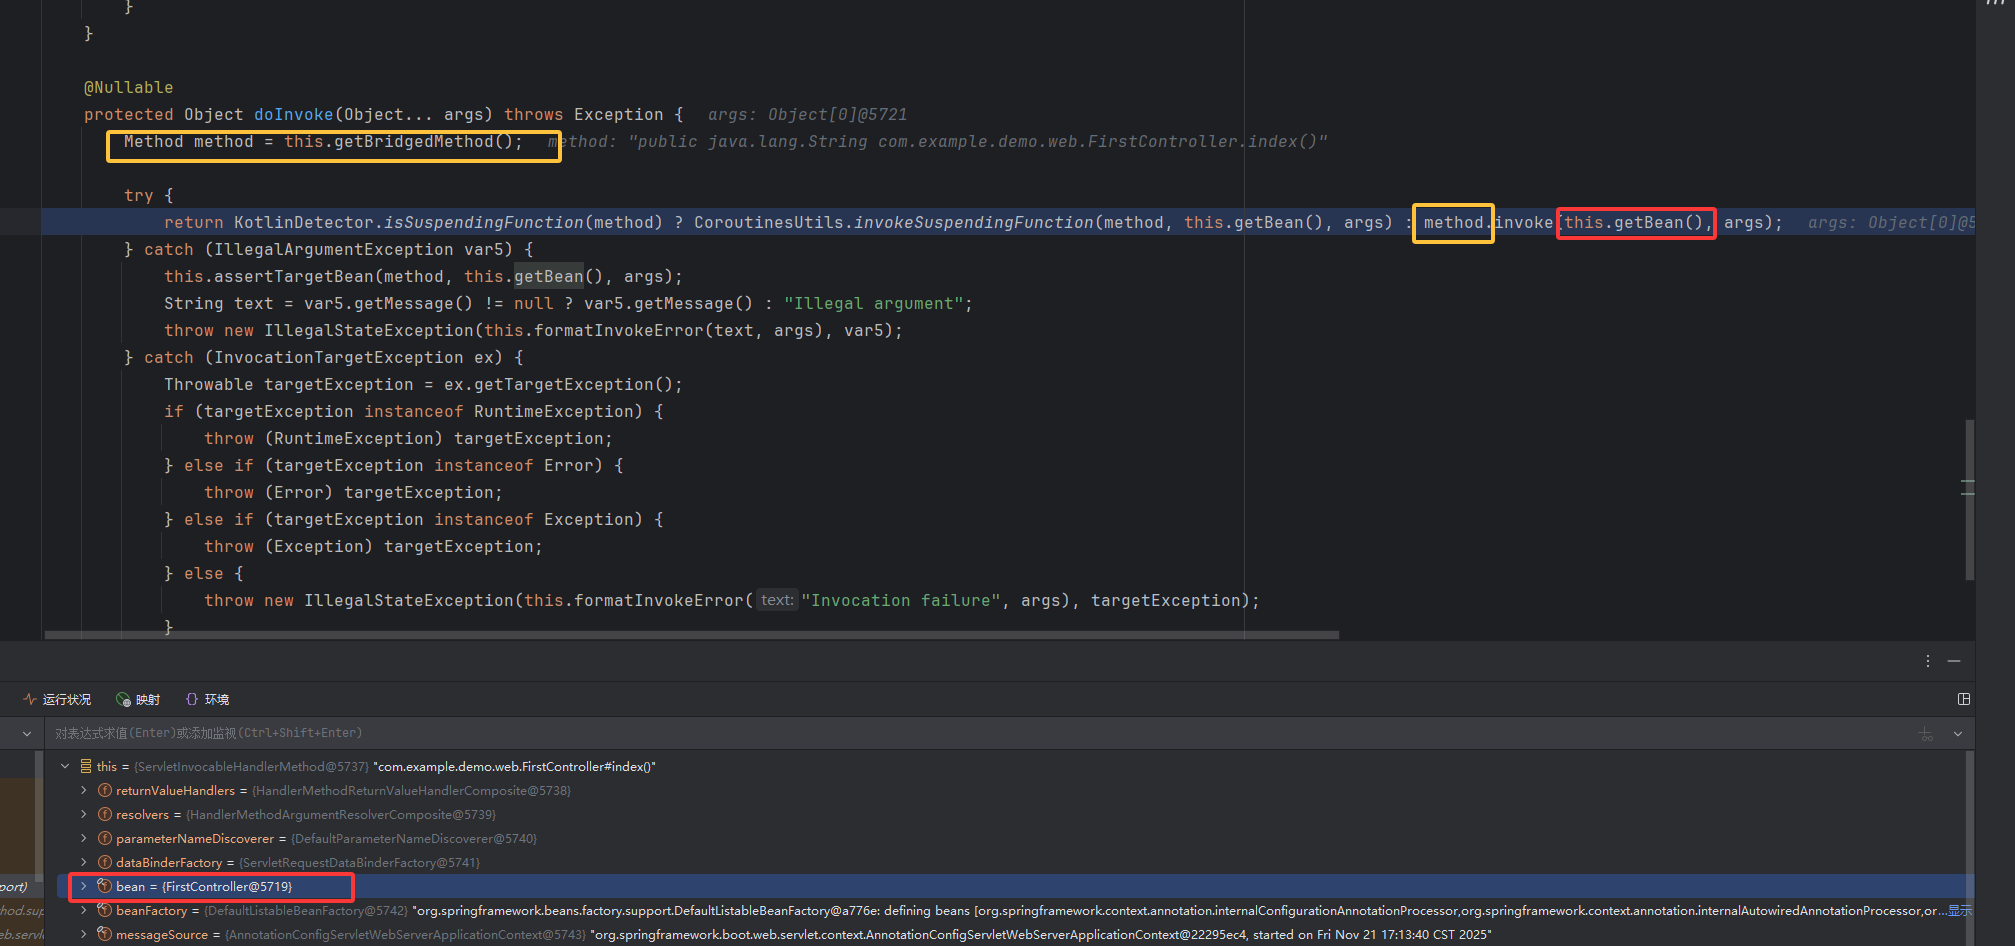Click the 显示 link after beanFactory value
The height and width of the screenshot is (946, 2015).
pyautogui.click(x=1959, y=911)
